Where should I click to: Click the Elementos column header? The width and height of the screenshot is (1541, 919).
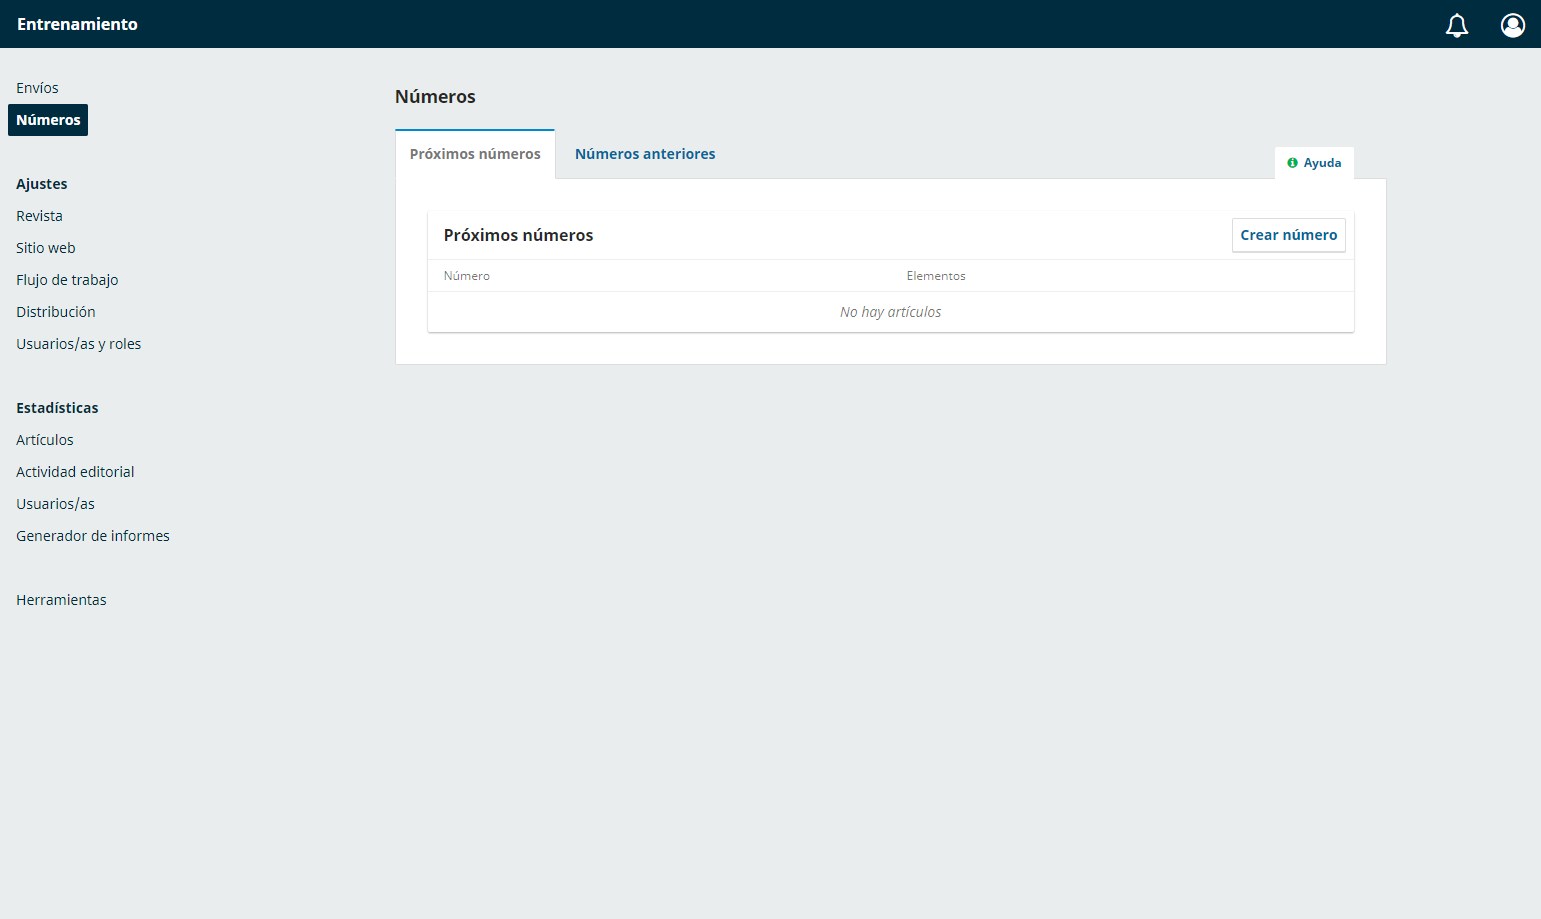936,276
